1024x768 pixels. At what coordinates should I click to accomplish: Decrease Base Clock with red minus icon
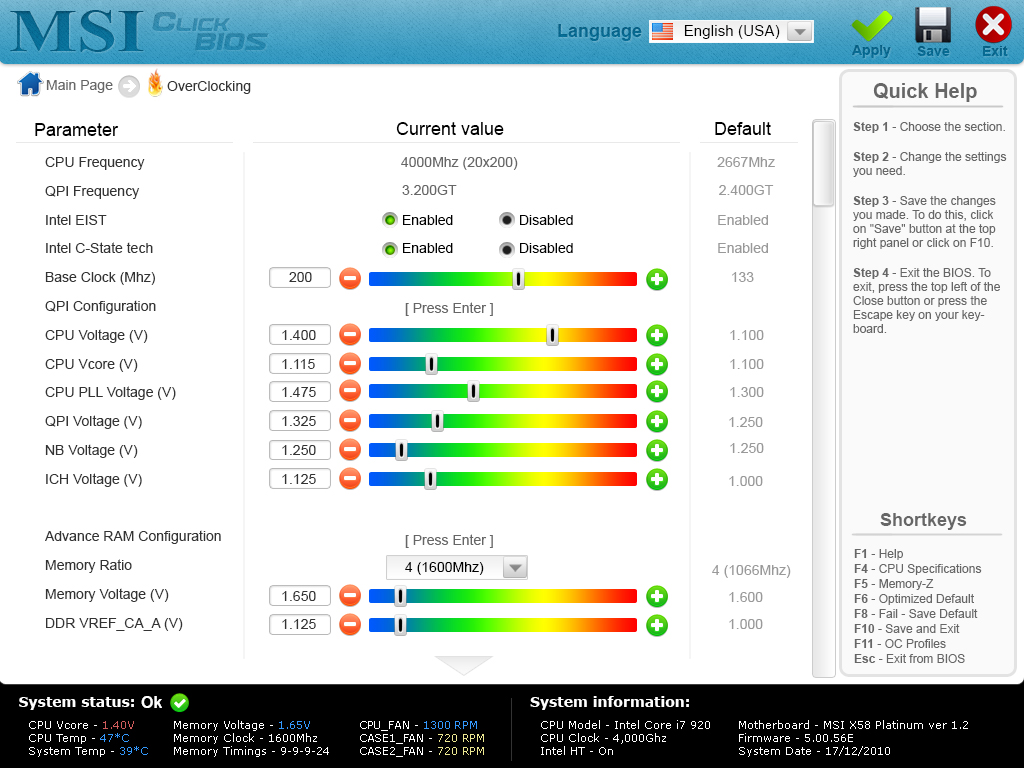[350, 279]
